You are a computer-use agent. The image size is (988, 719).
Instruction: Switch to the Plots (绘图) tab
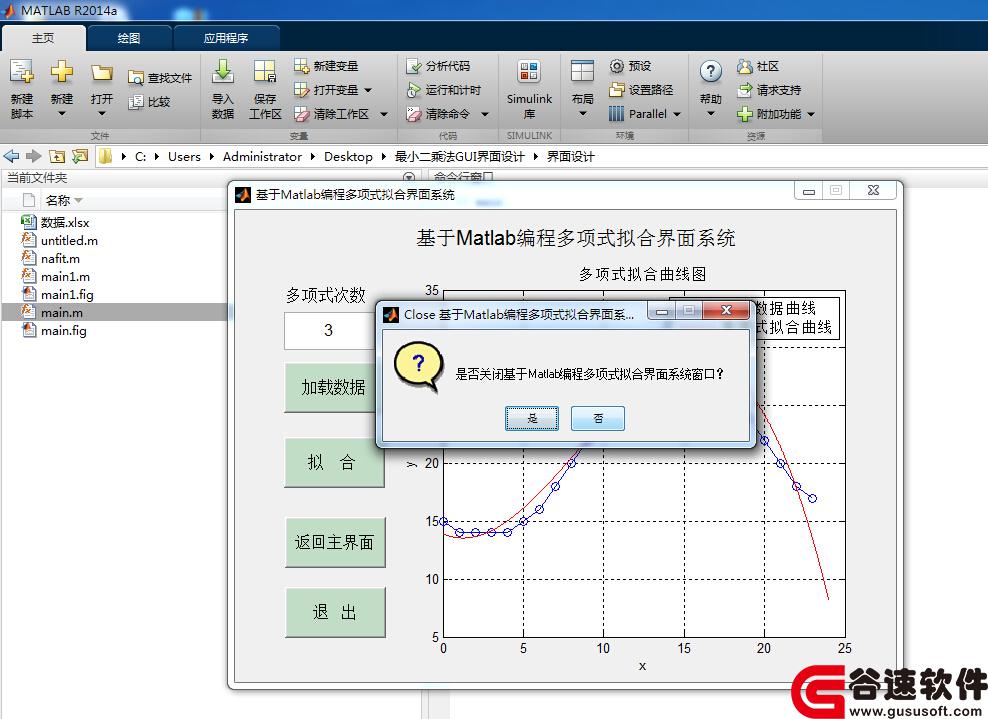[x=129, y=38]
